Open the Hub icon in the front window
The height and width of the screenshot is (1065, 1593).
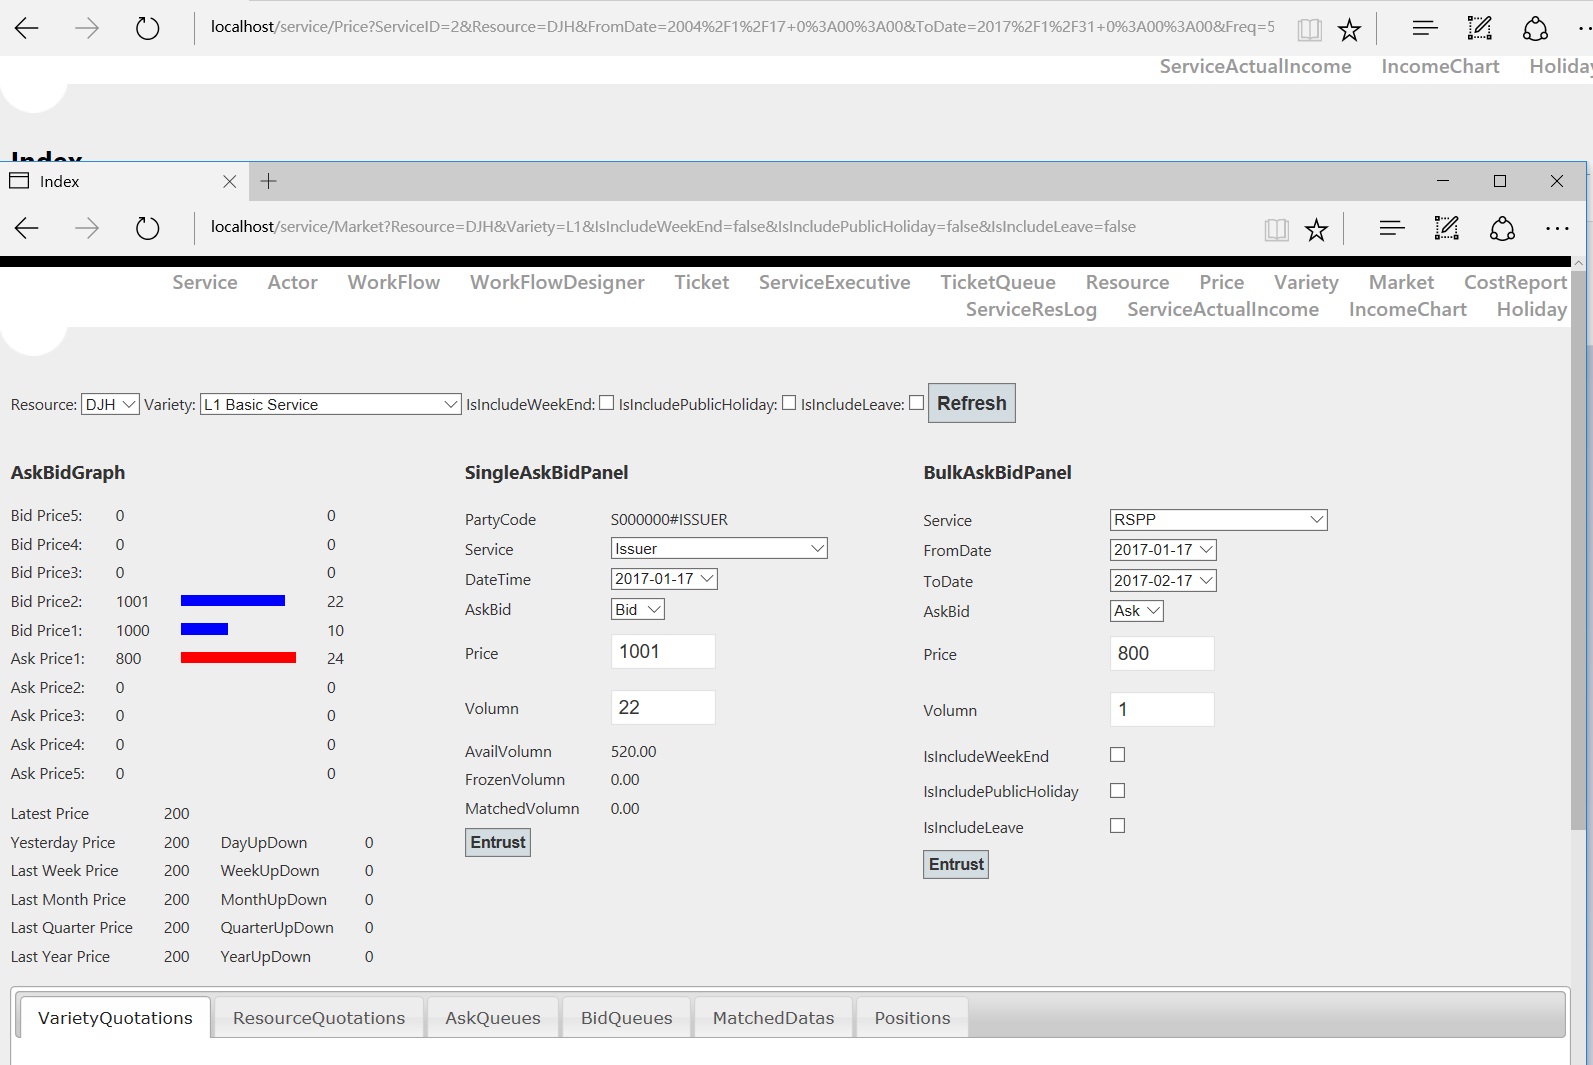click(1391, 228)
